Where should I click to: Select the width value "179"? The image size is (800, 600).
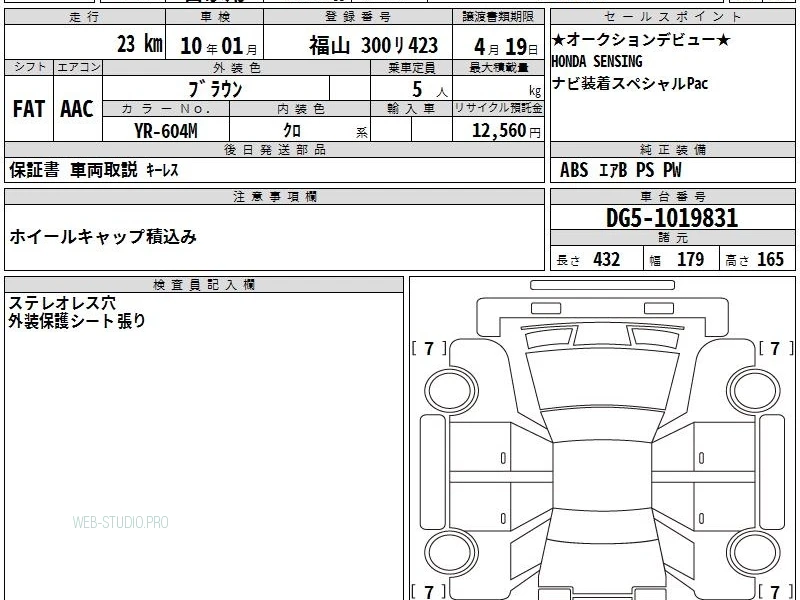tap(690, 259)
